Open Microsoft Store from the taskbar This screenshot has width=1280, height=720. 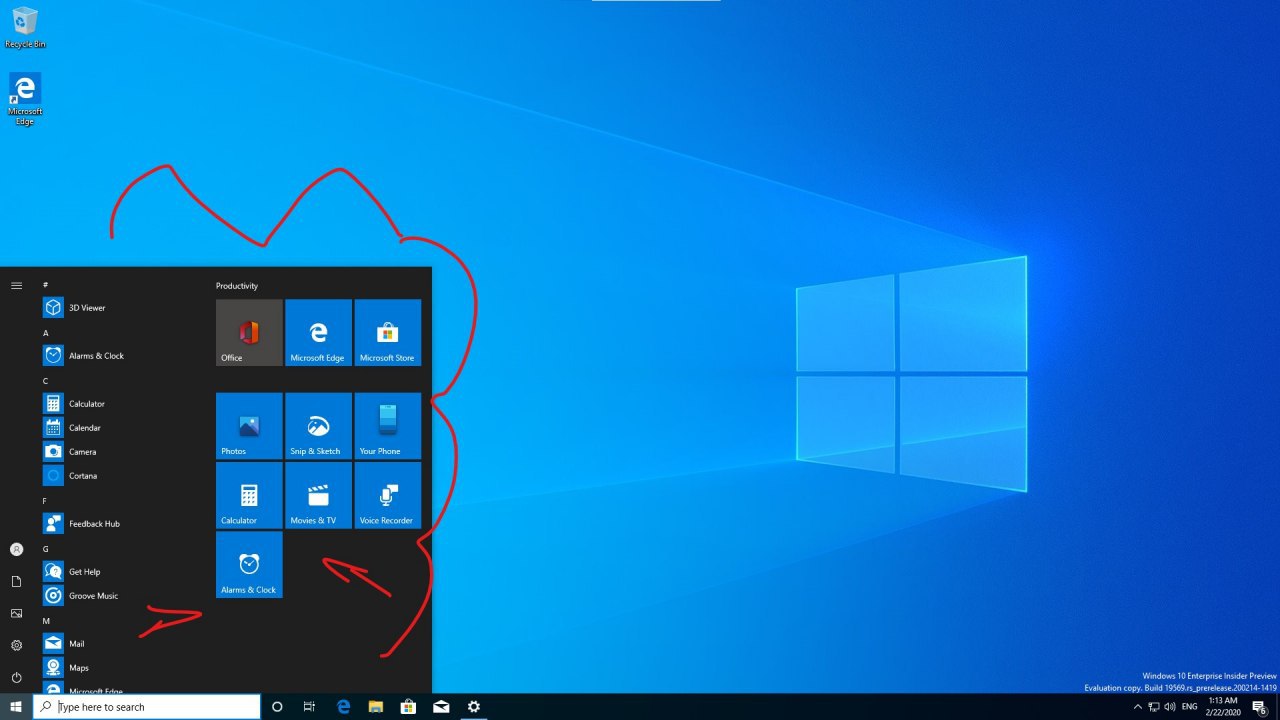pos(408,707)
